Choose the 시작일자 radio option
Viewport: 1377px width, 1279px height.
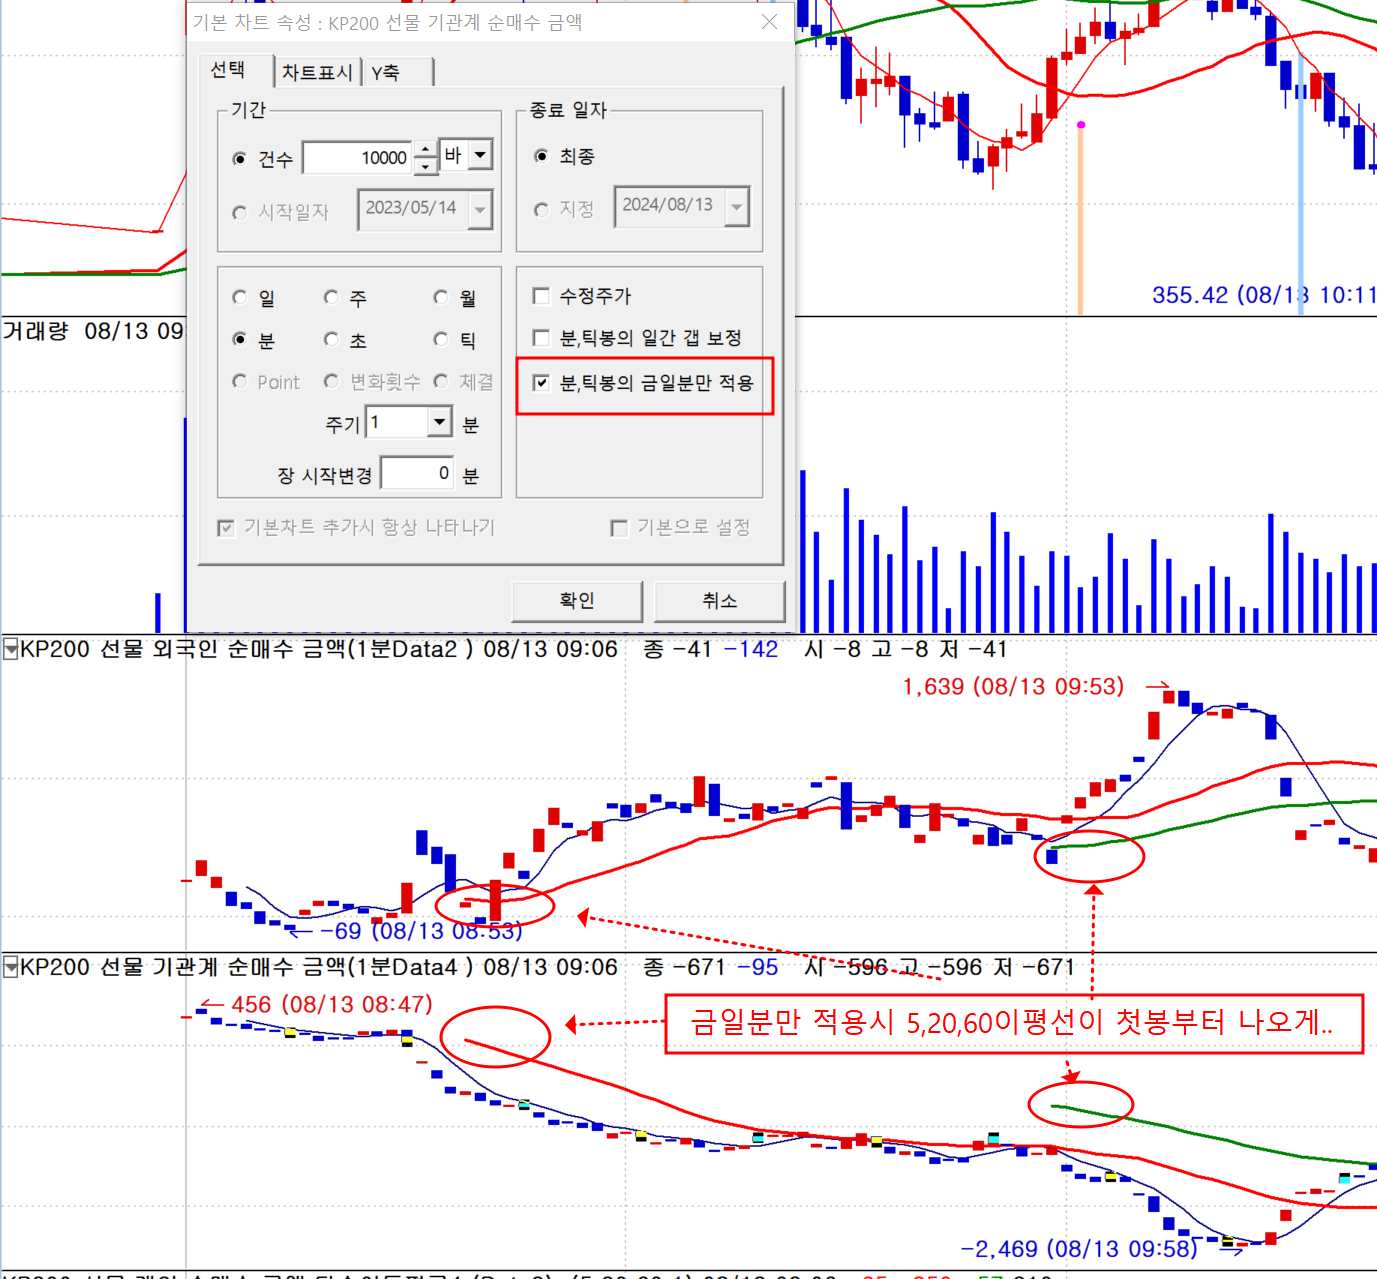pyautogui.click(x=240, y=212)
